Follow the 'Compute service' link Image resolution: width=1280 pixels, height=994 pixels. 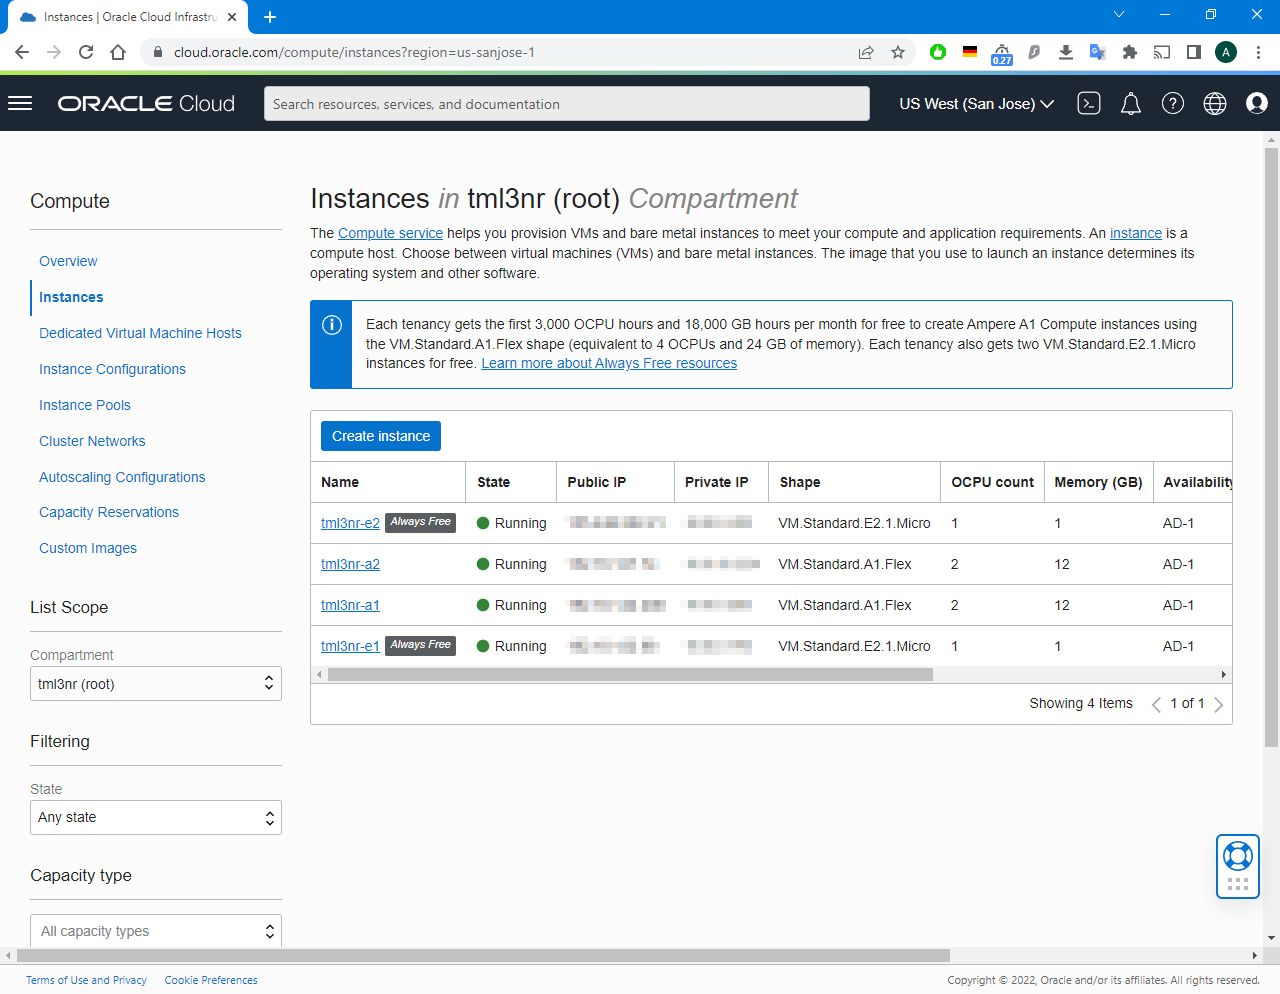(390, 233)
